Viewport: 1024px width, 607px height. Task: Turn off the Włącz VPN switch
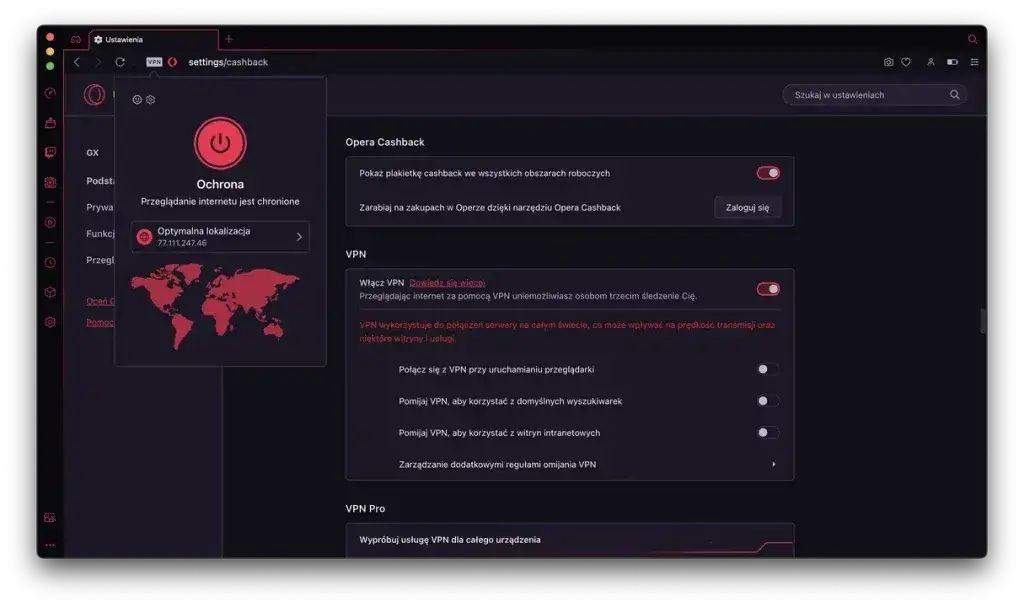pos(767,287)
